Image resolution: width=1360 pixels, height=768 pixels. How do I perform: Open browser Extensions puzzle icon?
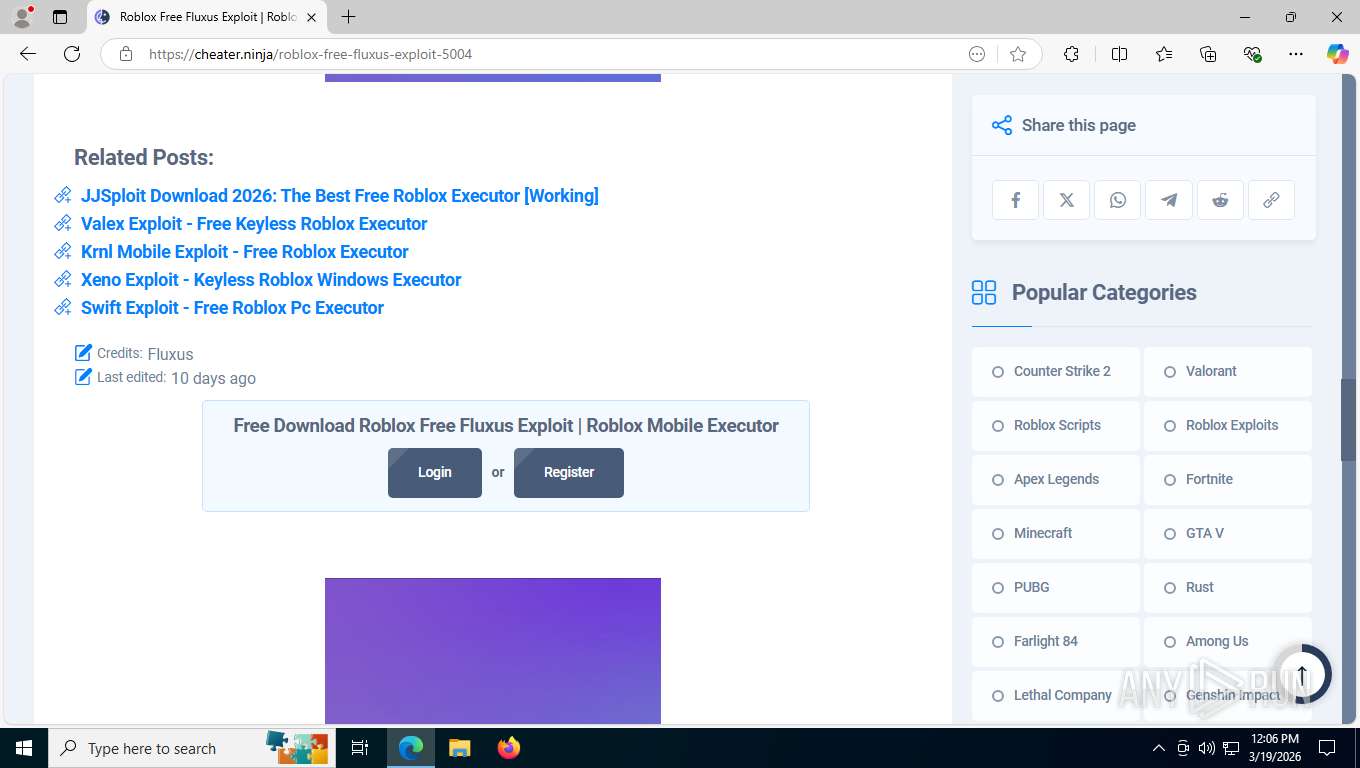pyautogui.click(x=1071, y=54)
